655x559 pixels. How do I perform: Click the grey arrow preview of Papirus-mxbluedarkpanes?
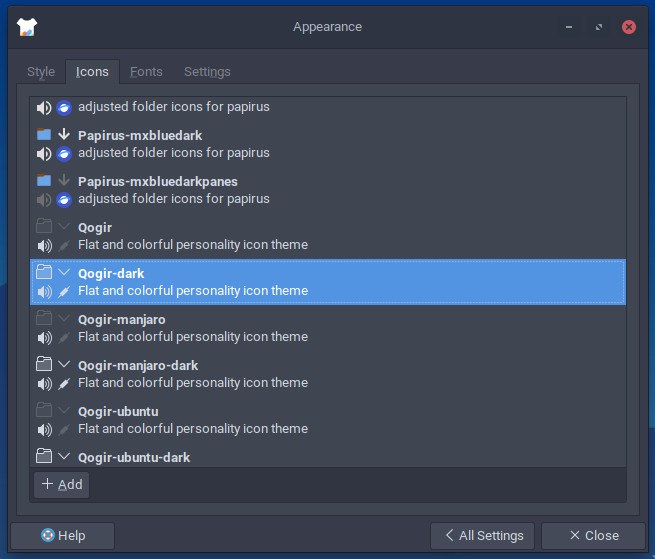64,180
